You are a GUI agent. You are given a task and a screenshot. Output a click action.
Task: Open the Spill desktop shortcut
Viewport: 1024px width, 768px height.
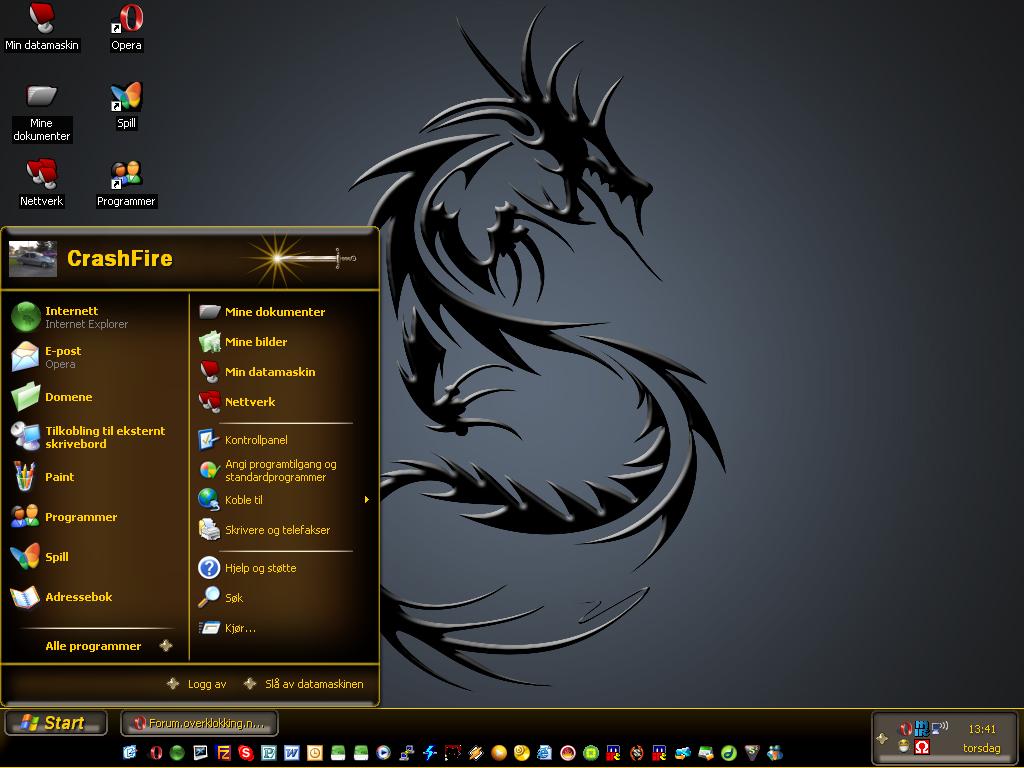coord(127,104)
